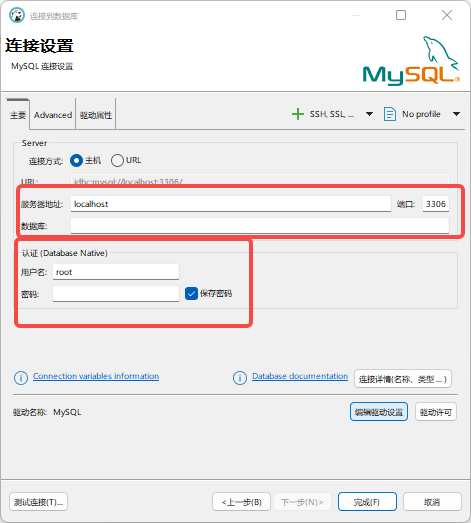Click the 端口 3306 input field
Screen dimensions: 471x523
coord(436,204)
